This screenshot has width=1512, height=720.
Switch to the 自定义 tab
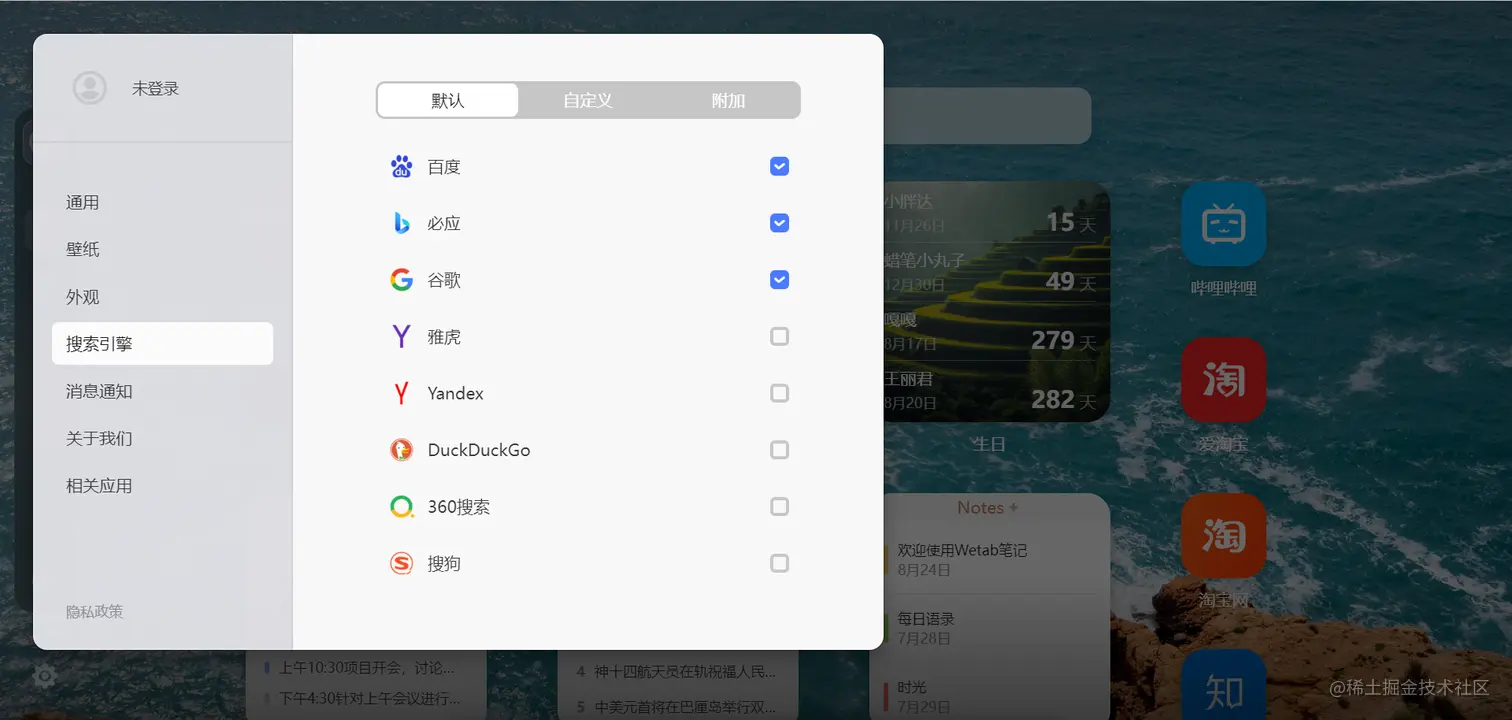click(x=588, y=100)
